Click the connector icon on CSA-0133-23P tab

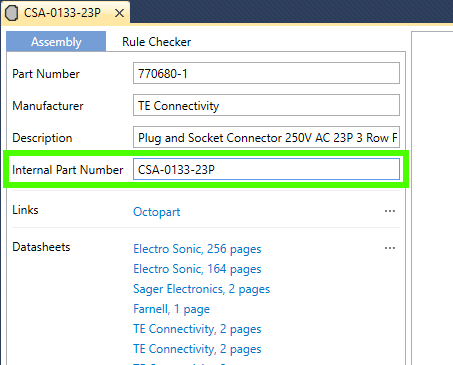pos(11,13)
